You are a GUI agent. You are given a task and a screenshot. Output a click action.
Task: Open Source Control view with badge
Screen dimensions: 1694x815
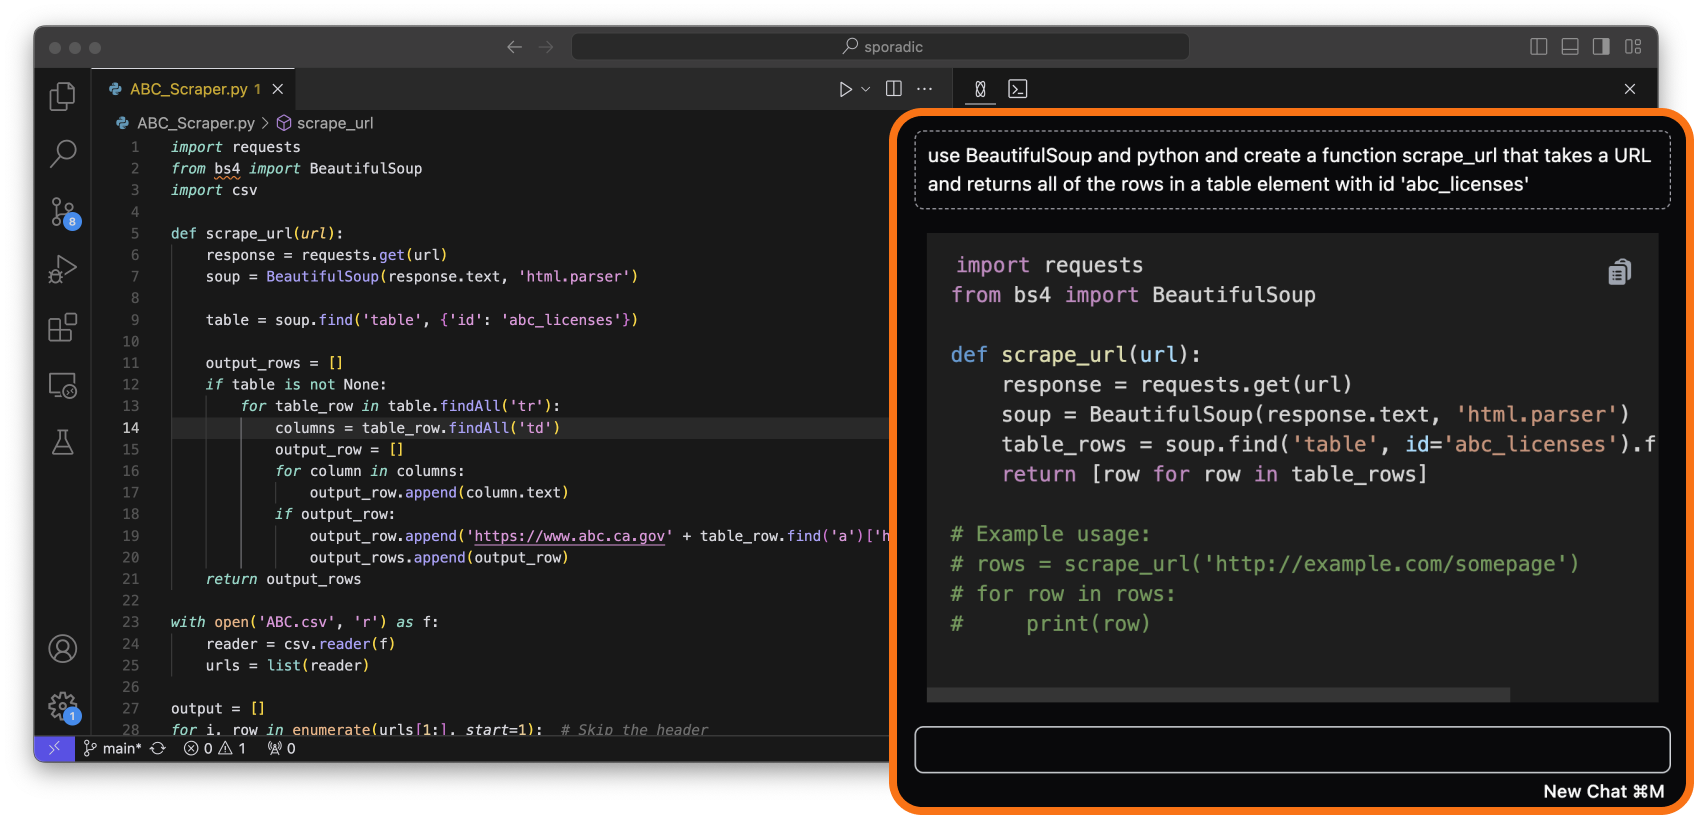point(63,212)
